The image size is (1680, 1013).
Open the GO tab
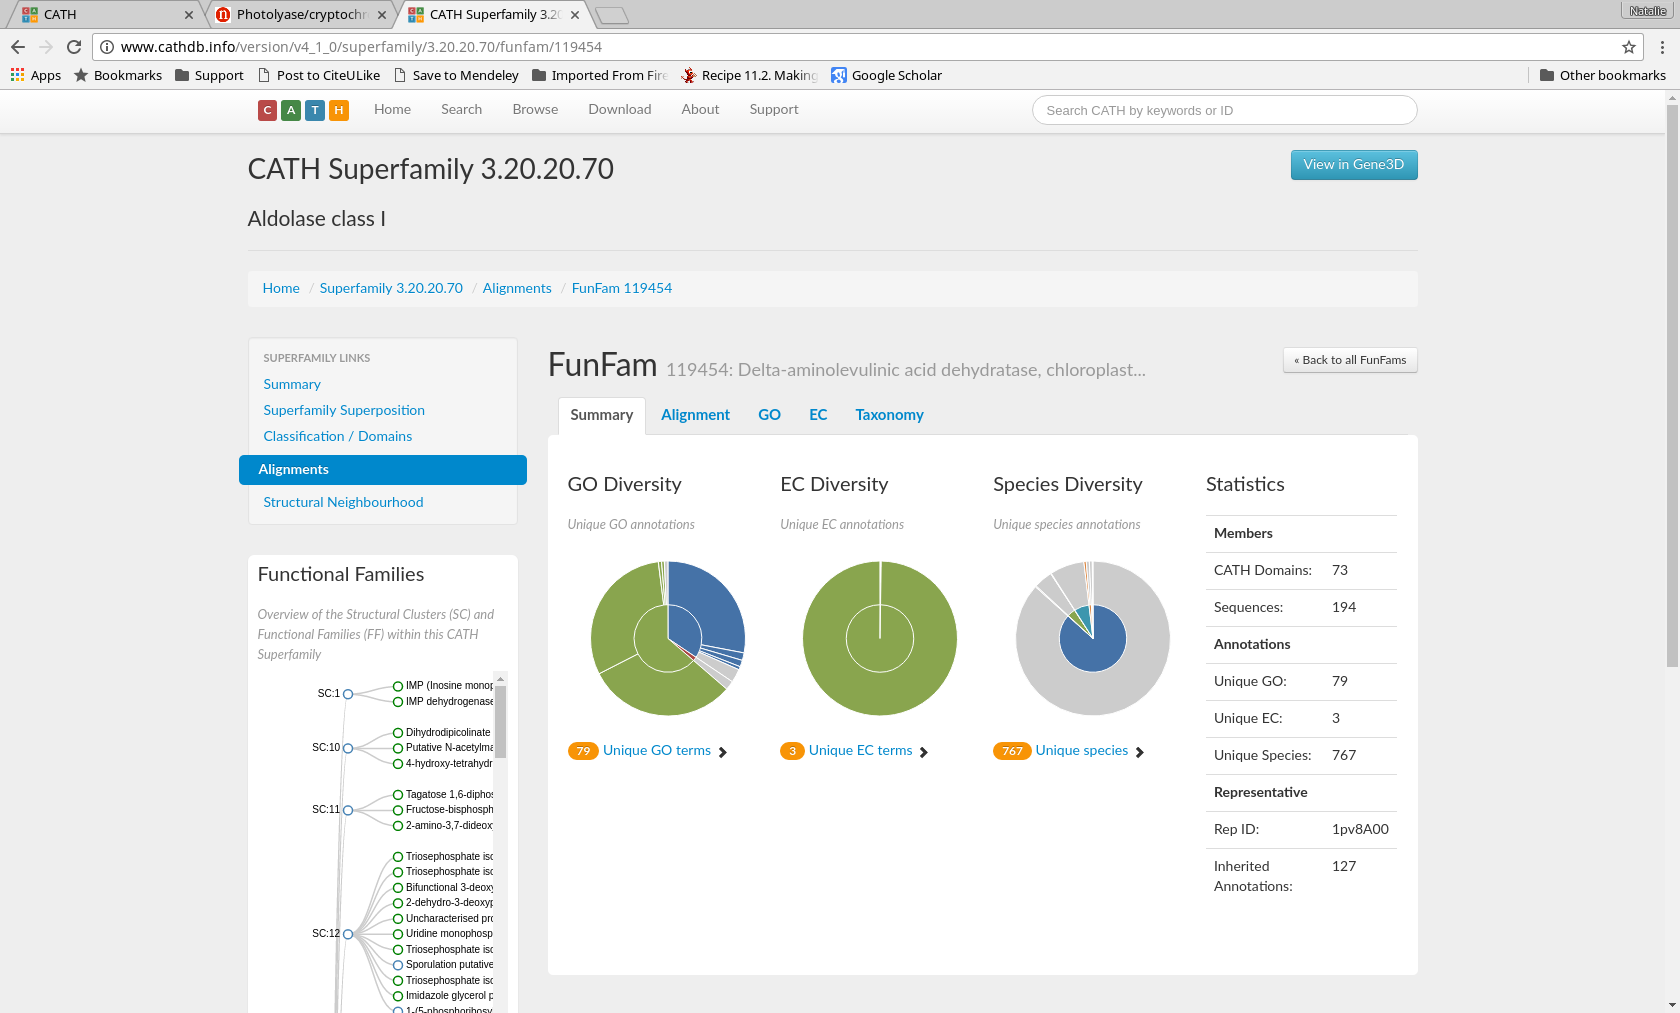(x=769, y=415)
